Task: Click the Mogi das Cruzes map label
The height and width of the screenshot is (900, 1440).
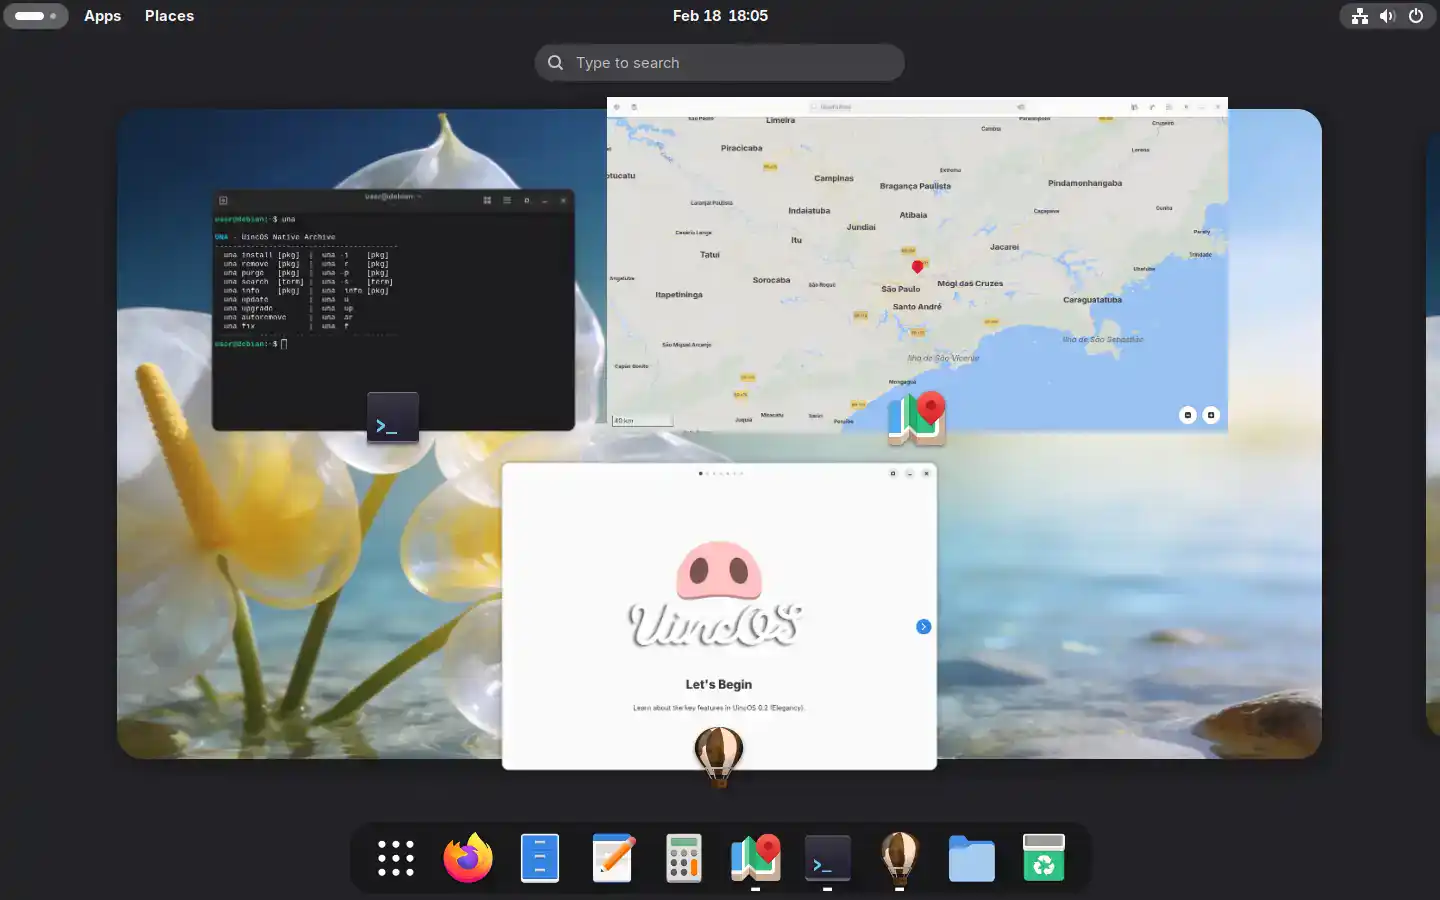Action: pyautogui.click(x=970, y=284)
